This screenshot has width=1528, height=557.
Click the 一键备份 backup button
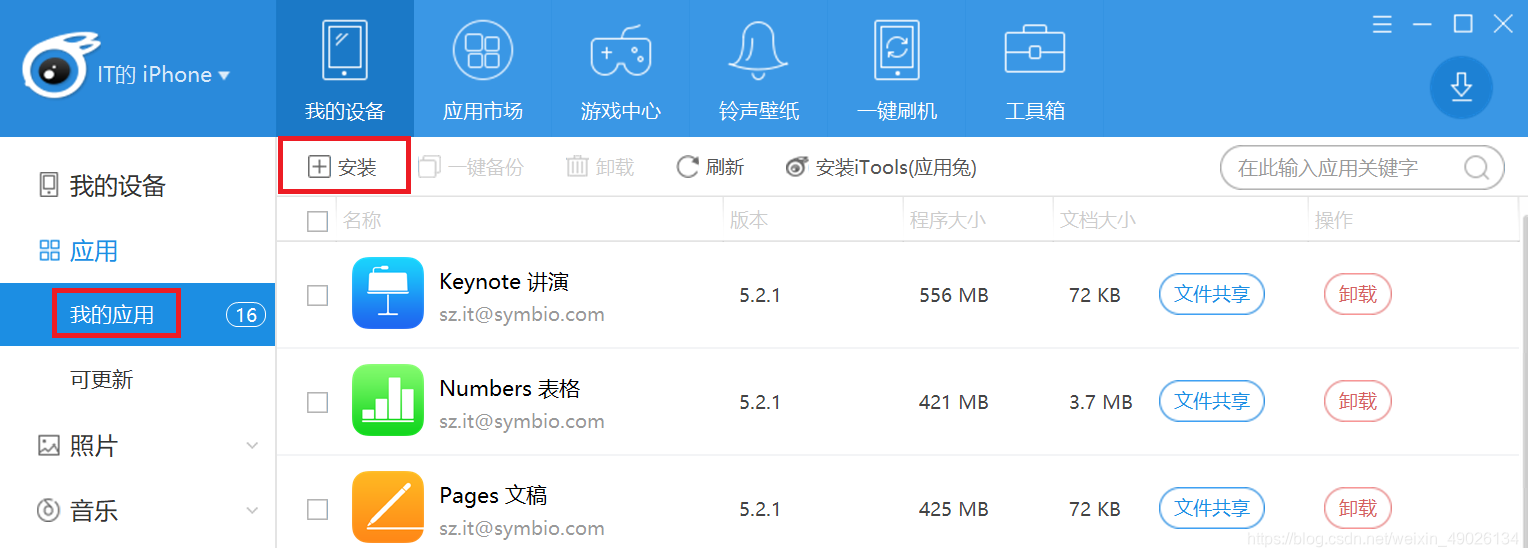coord(471,167)
